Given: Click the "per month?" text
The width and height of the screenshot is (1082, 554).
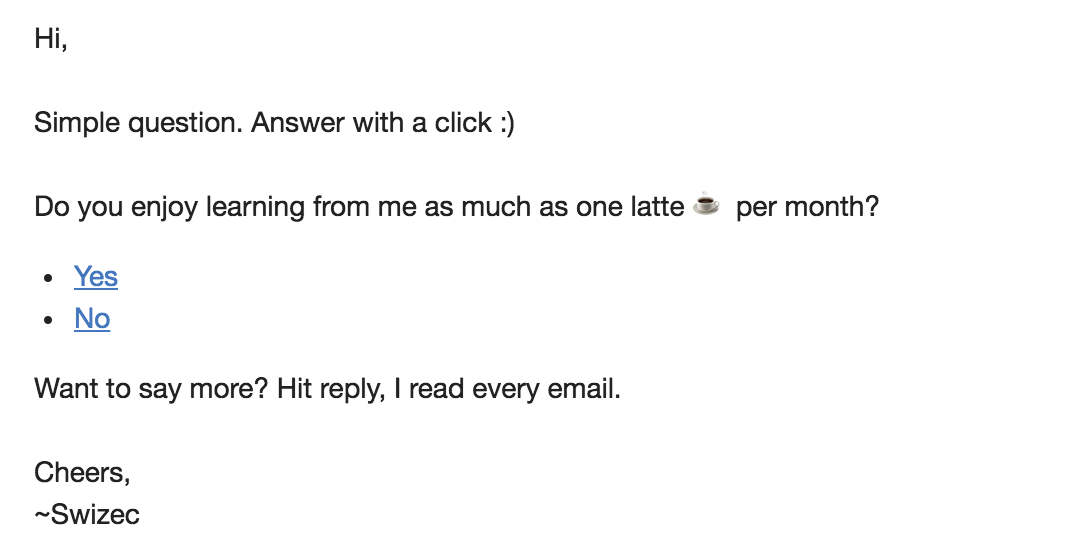Looking at the screenshot, I should coord(807,207).
